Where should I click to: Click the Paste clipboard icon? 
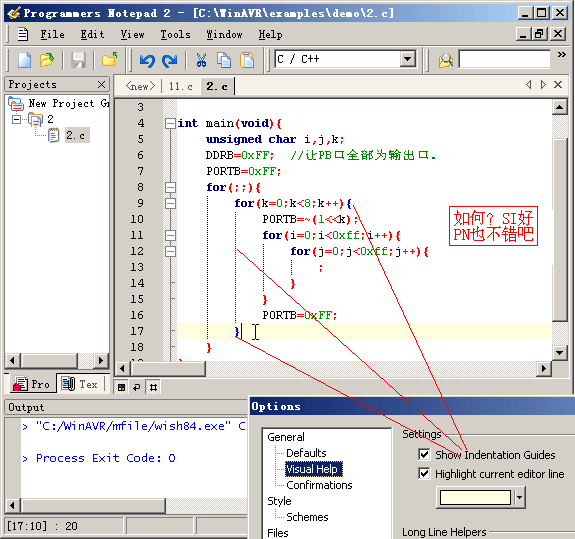click(x=247, y=60)
